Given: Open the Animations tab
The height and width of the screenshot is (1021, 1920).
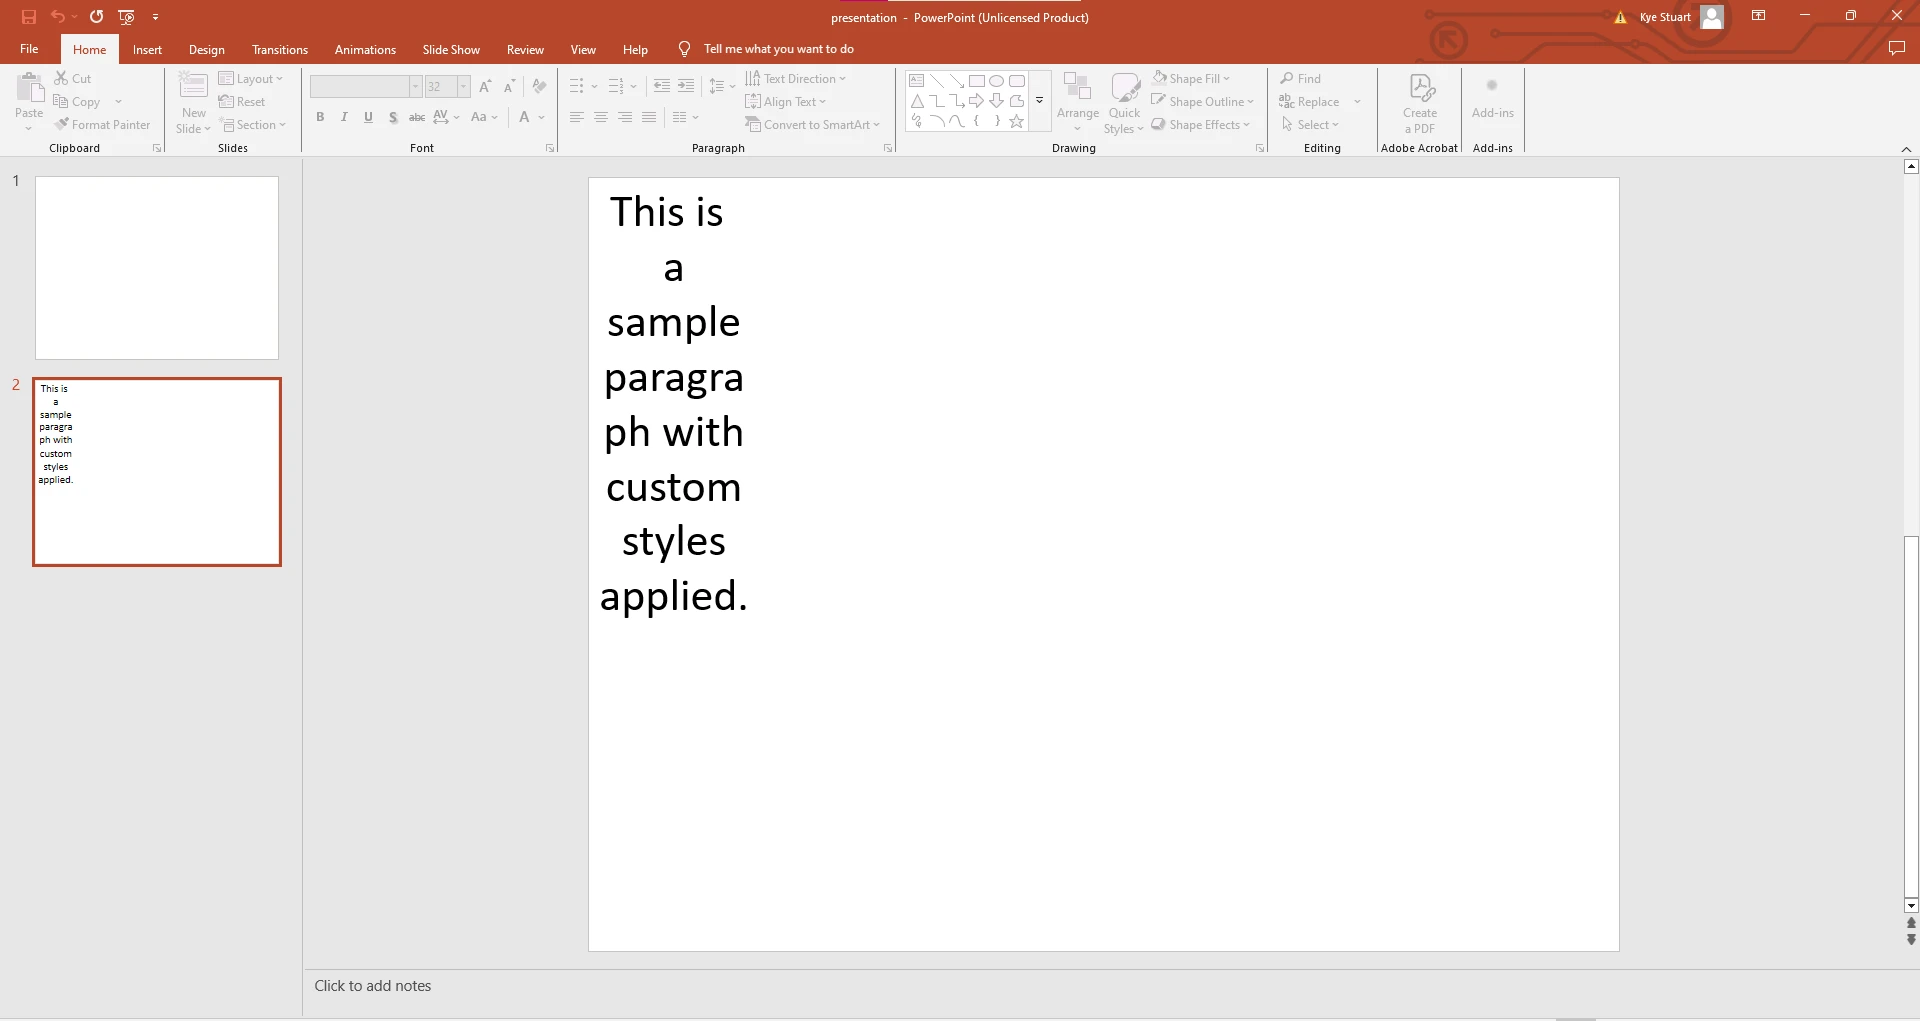Looking at the screenshot, I should click(x=365, y=50).
